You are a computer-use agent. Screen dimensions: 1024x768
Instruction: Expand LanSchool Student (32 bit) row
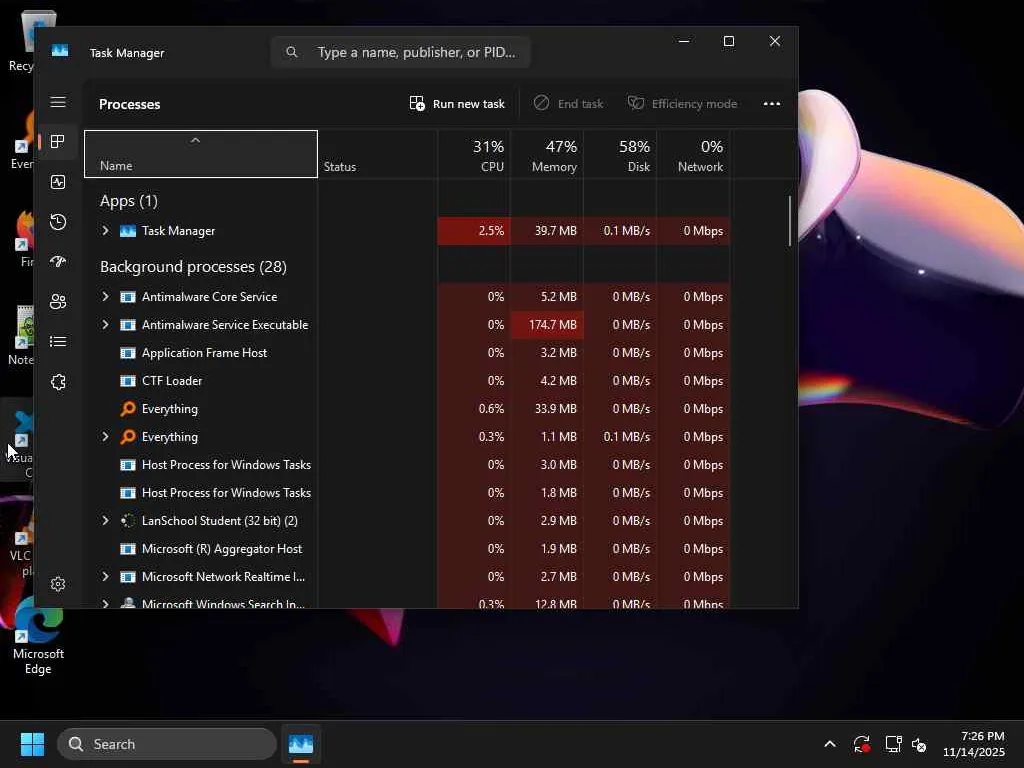105,520
